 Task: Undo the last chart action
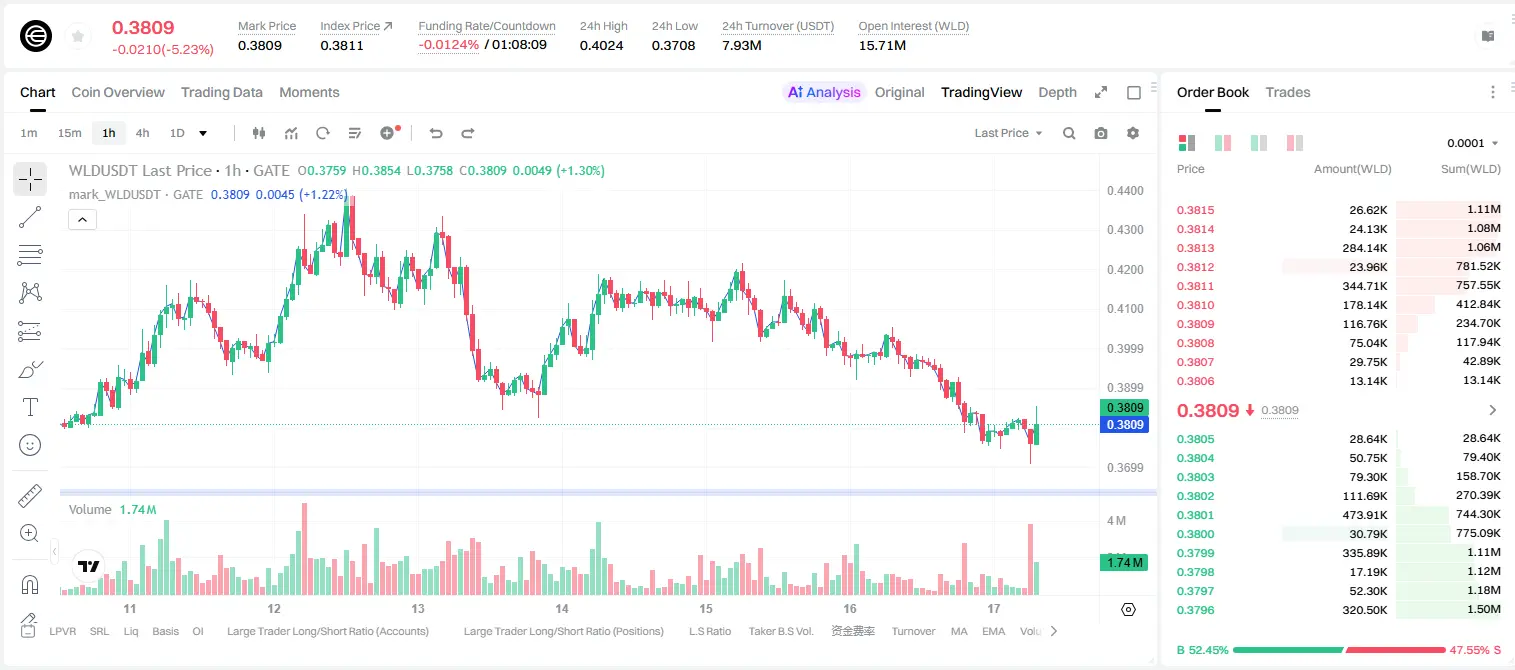pyautogui.click(x=435, y=133)
